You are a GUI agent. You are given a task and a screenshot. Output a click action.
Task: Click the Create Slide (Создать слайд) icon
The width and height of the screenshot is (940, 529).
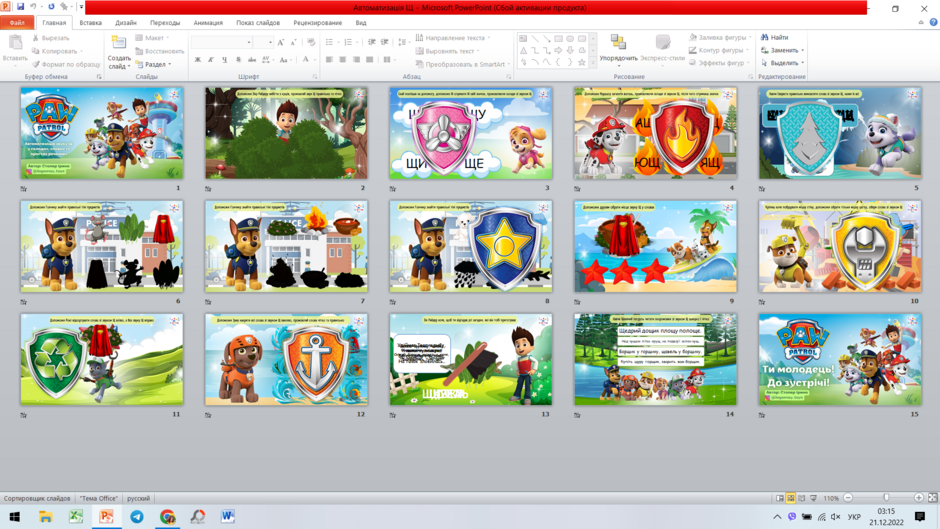click(x=119, y=43)
